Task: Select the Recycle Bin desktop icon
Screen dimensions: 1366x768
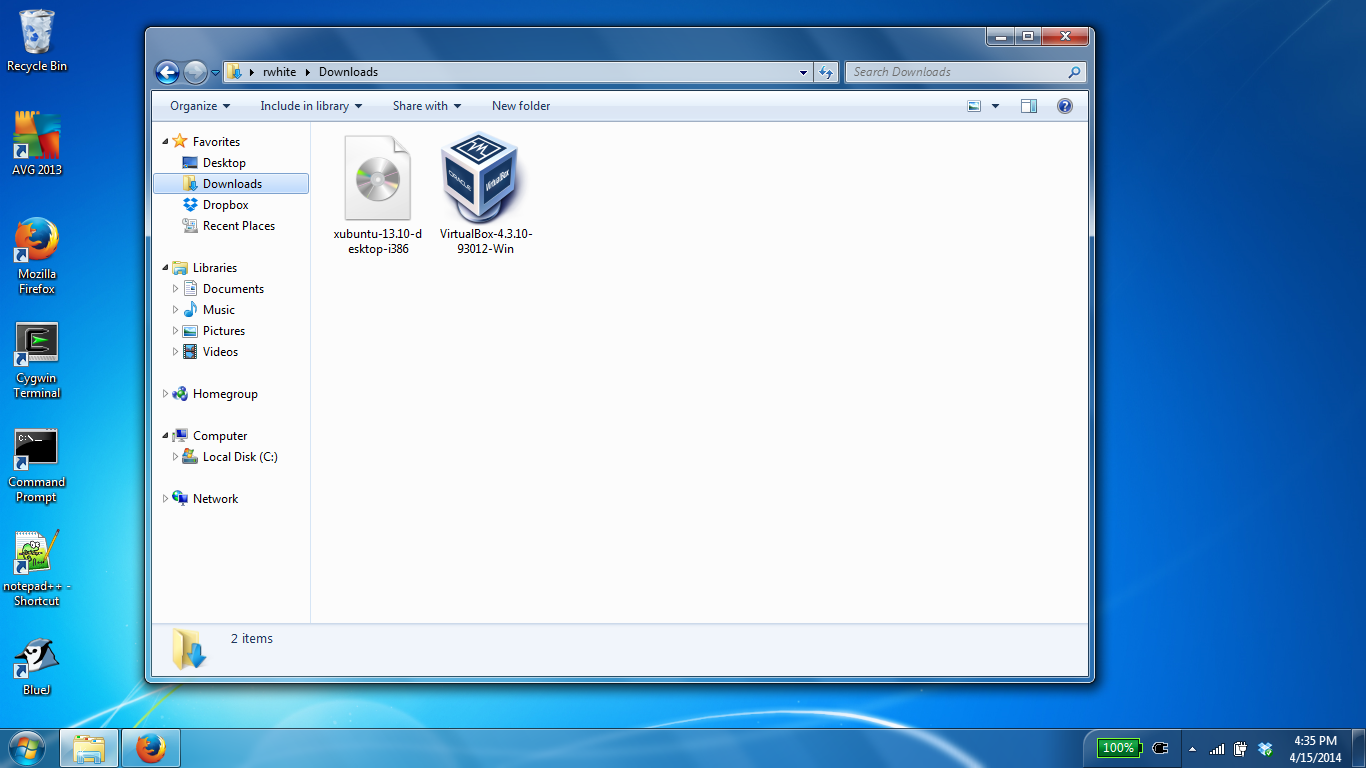Action: click(x=37, y=41)
